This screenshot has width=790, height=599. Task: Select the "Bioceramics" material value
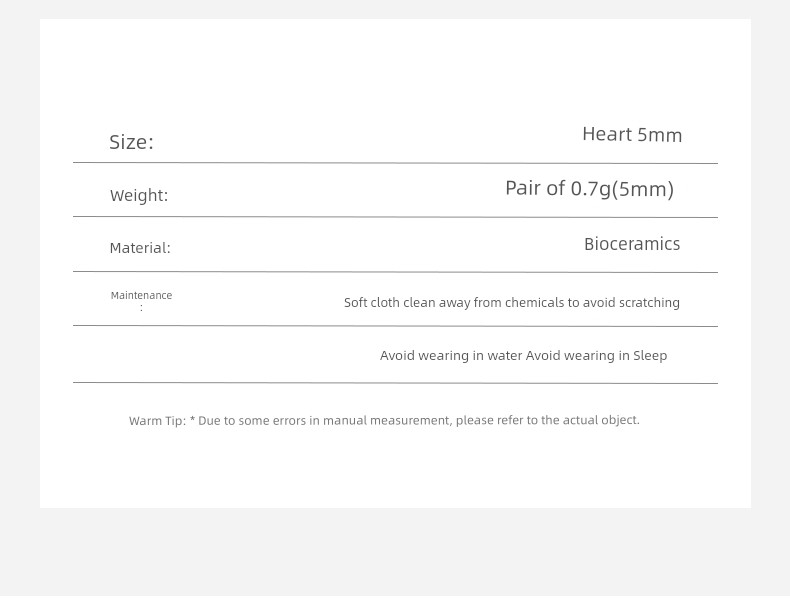tap(632, 244)
